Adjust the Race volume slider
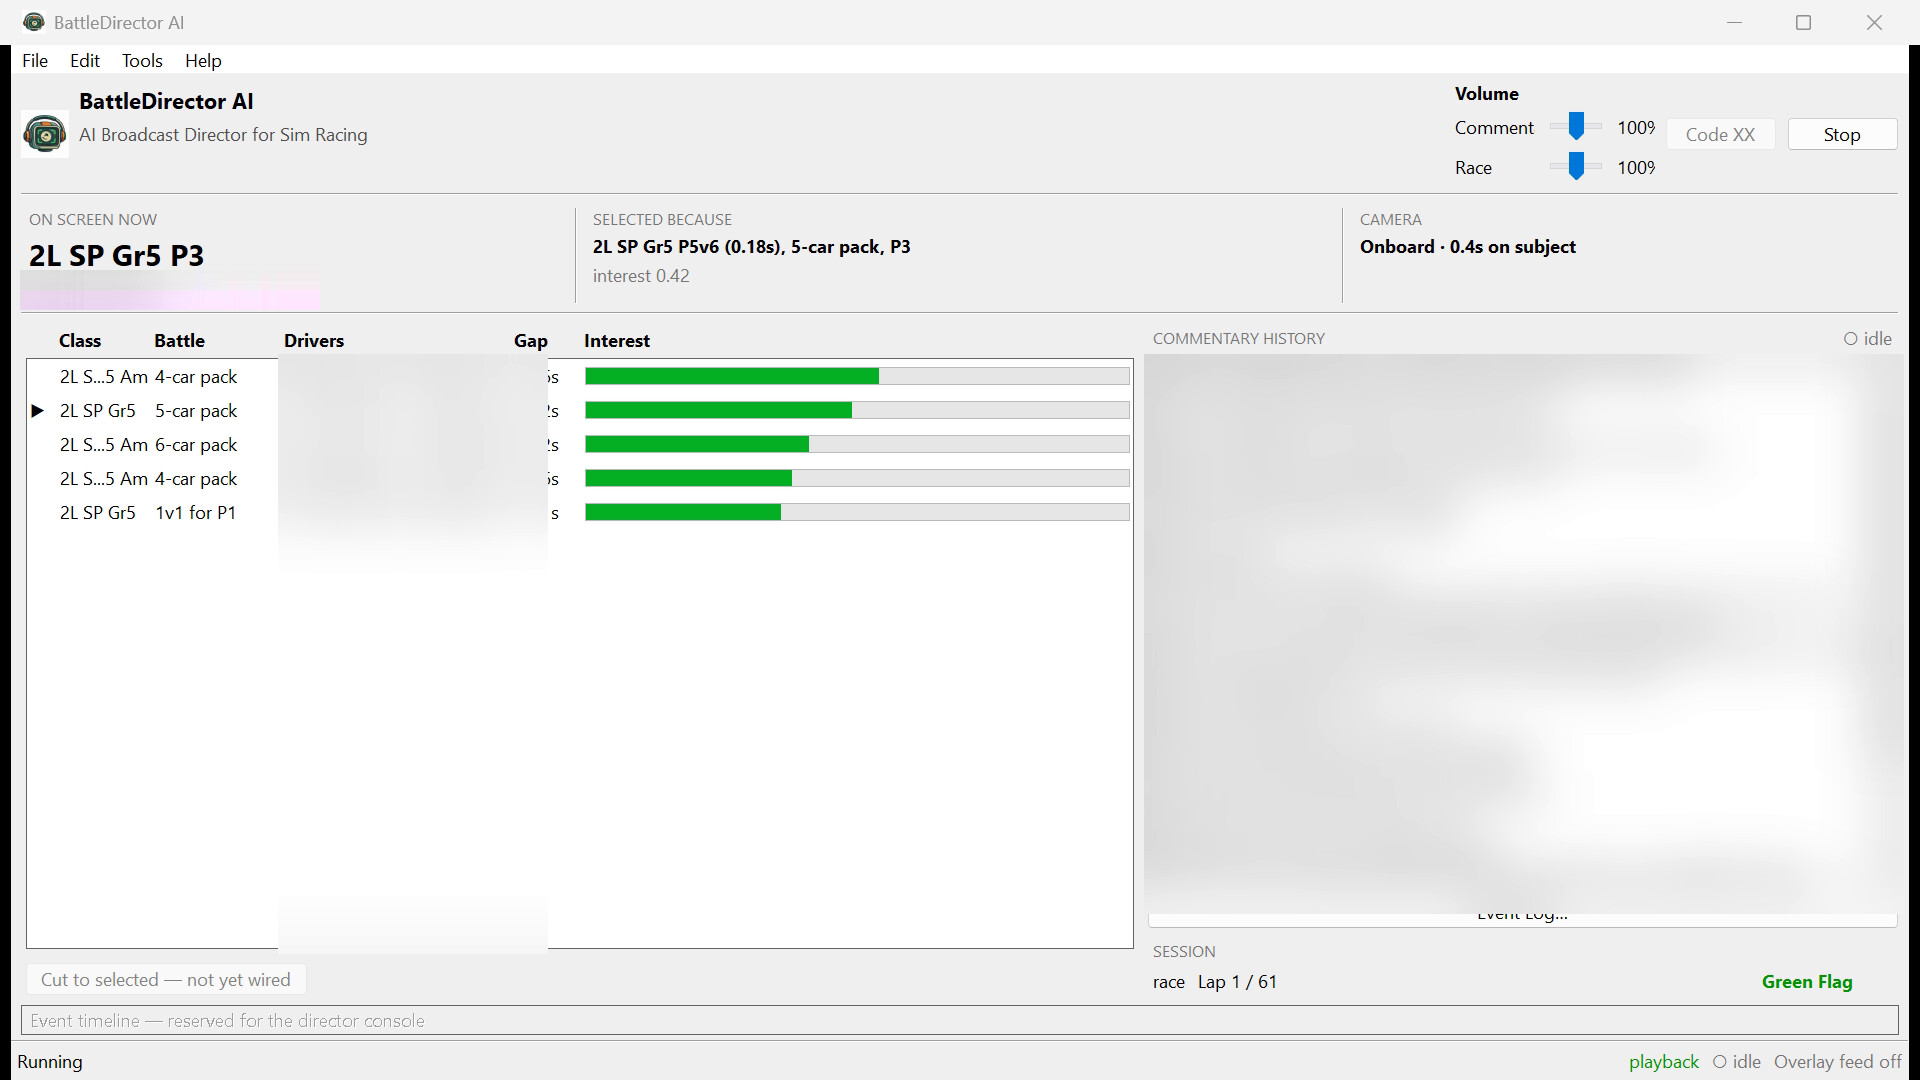1920x1080 pixels. pyautogui.click(x=1576, y=167)
